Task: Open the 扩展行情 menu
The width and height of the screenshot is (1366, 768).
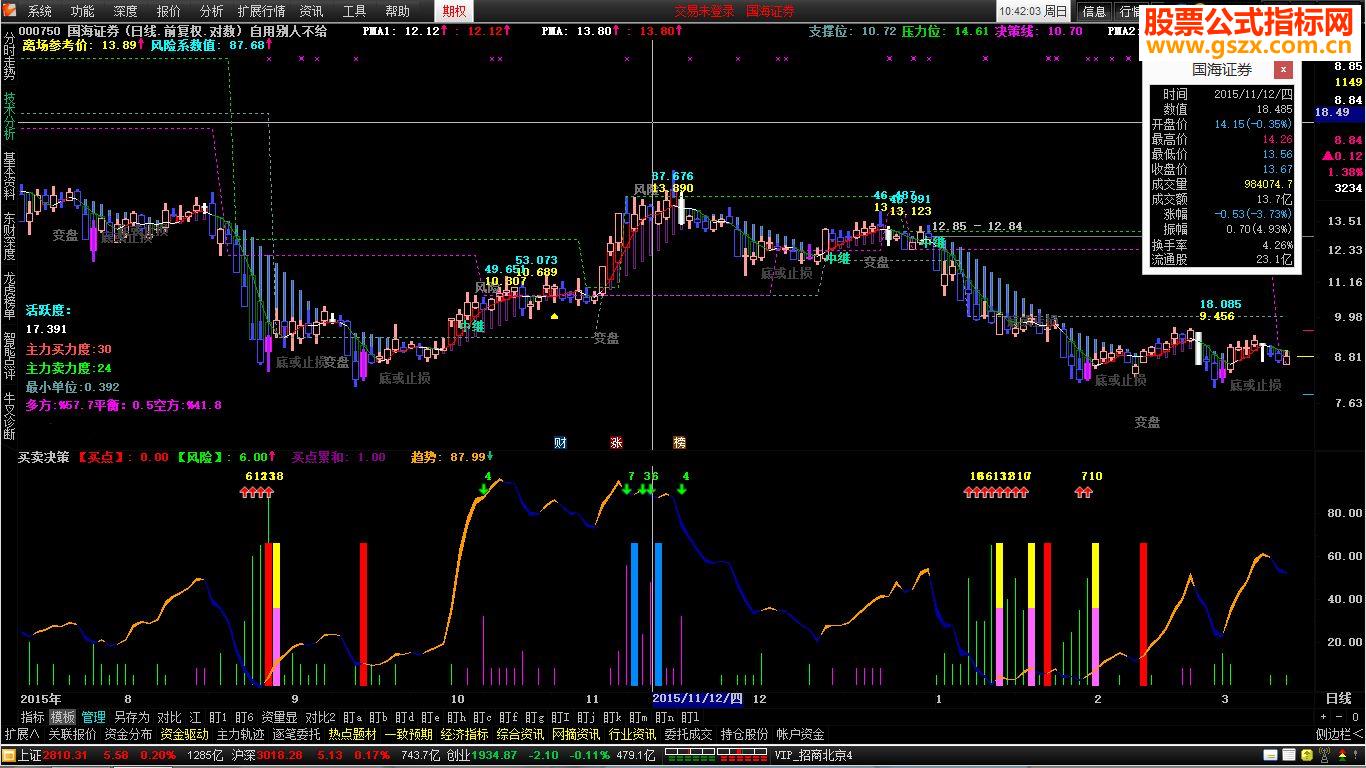Action: coord(261,11)
